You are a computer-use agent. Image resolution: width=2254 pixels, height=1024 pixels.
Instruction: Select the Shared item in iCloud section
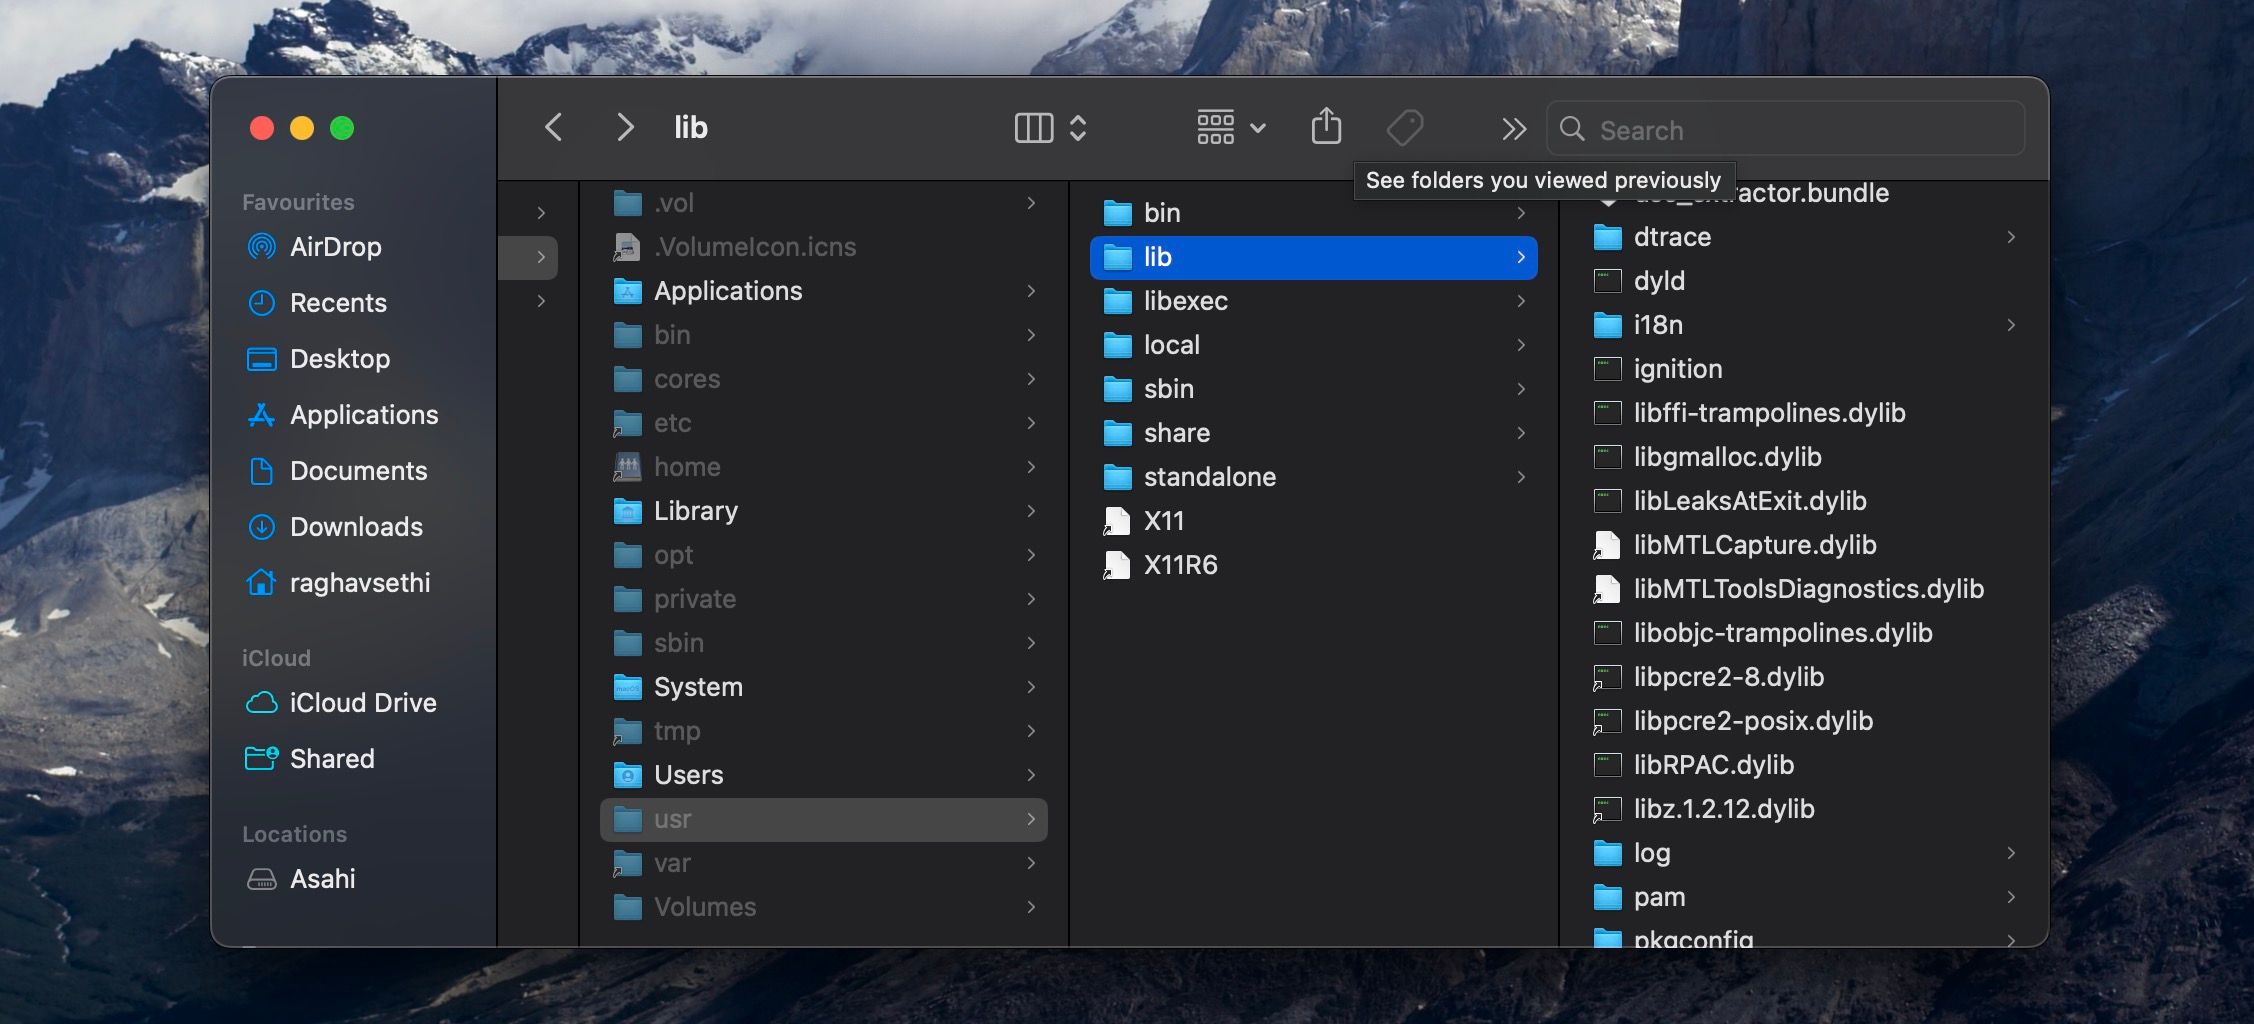[332, 758]
